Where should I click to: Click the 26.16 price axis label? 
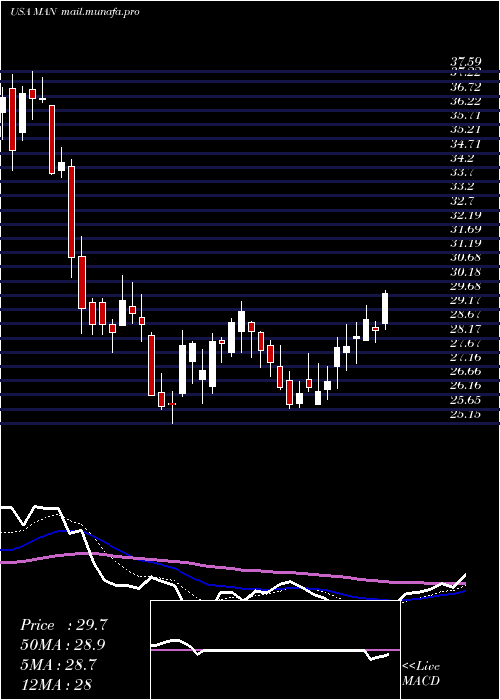pos(466,386)
